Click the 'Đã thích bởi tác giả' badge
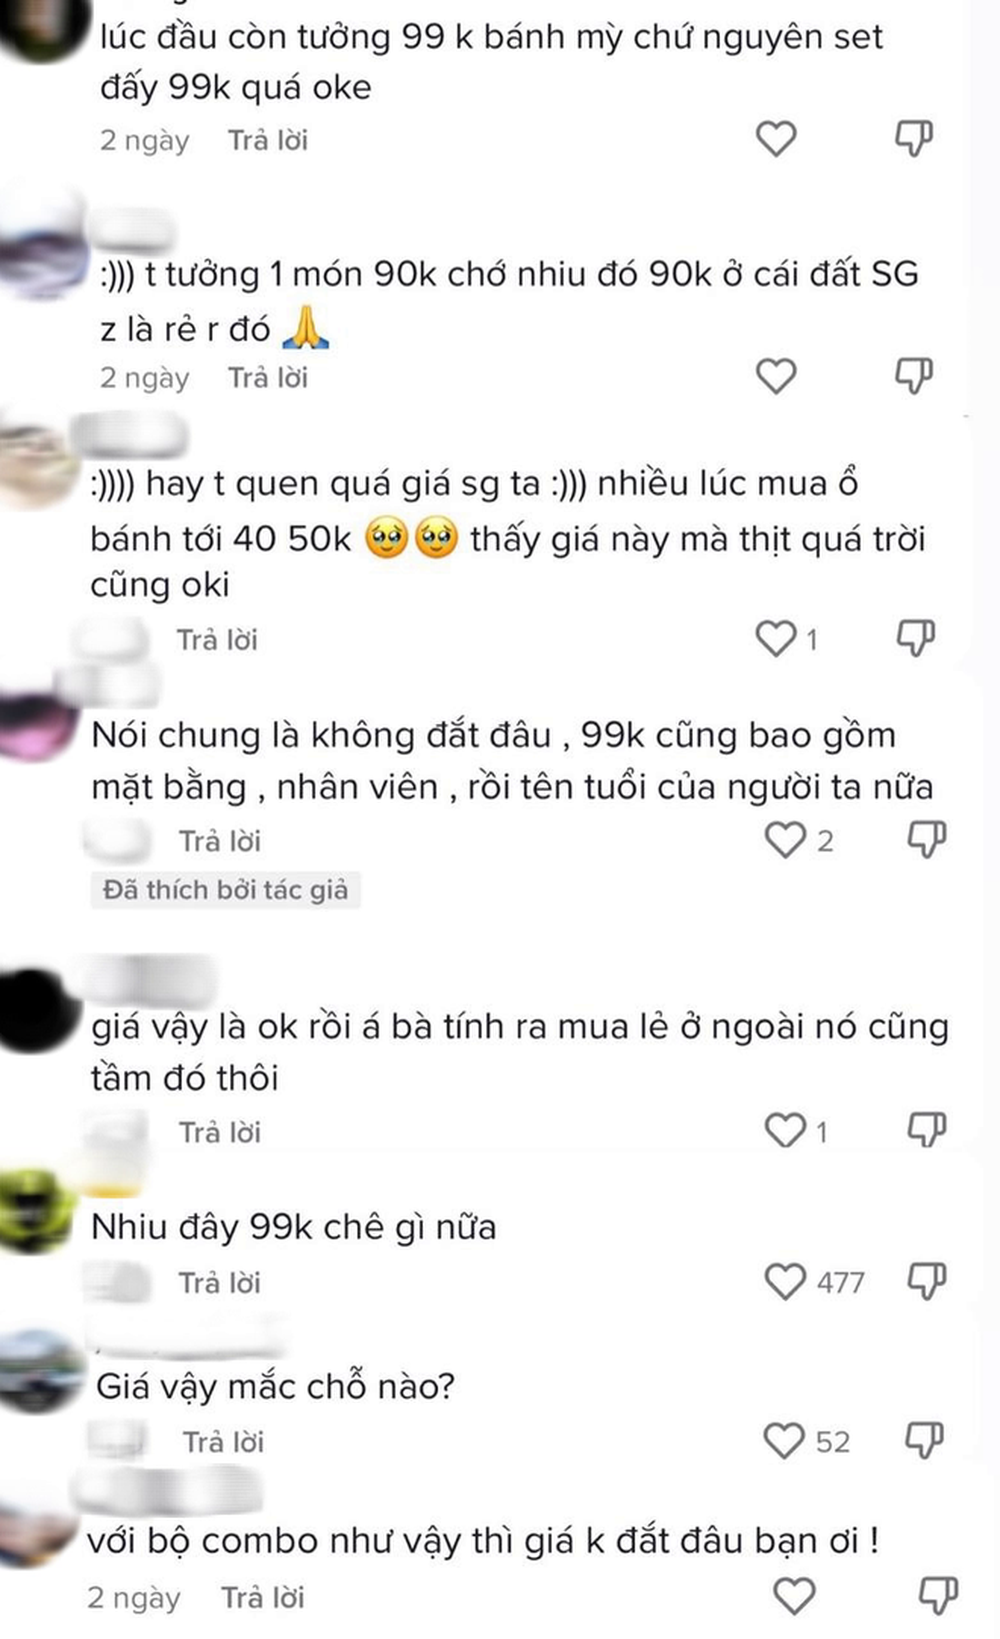 (x=225, y=890)
